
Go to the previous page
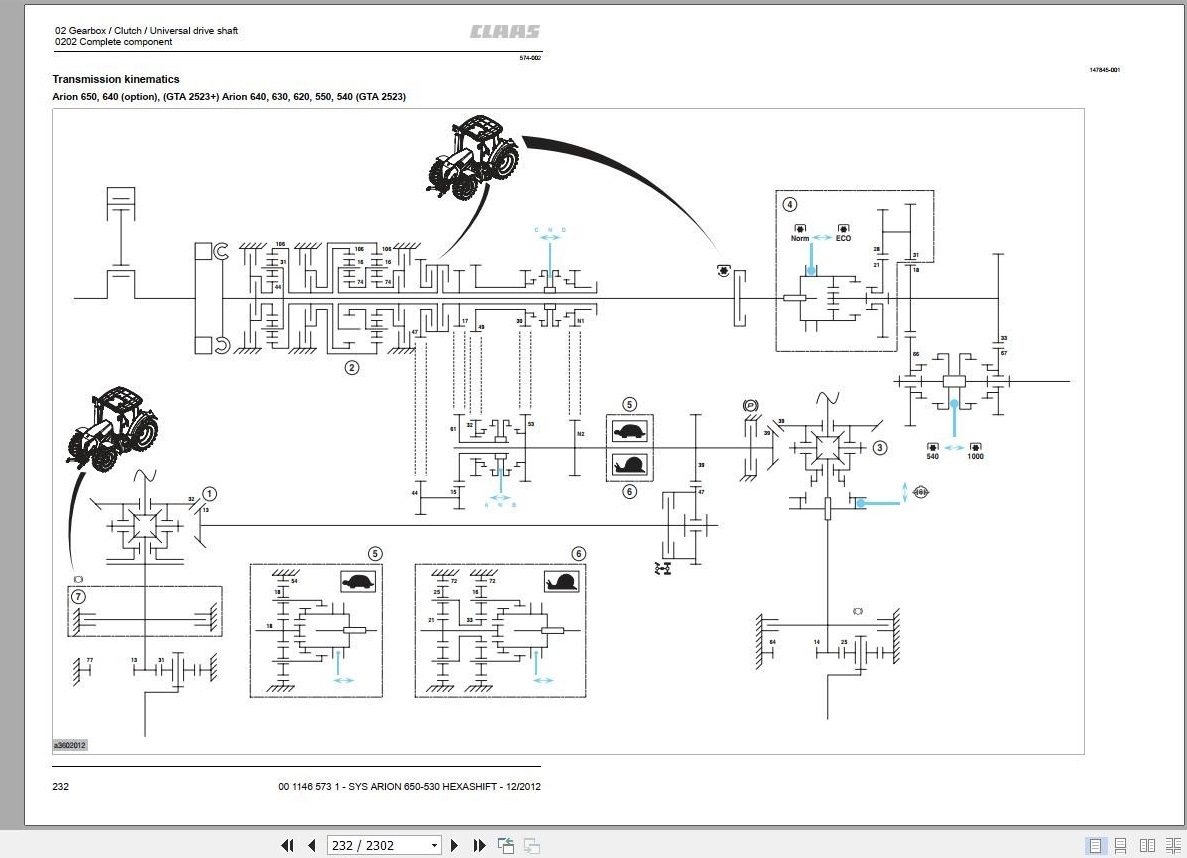(x=311, y=845)
